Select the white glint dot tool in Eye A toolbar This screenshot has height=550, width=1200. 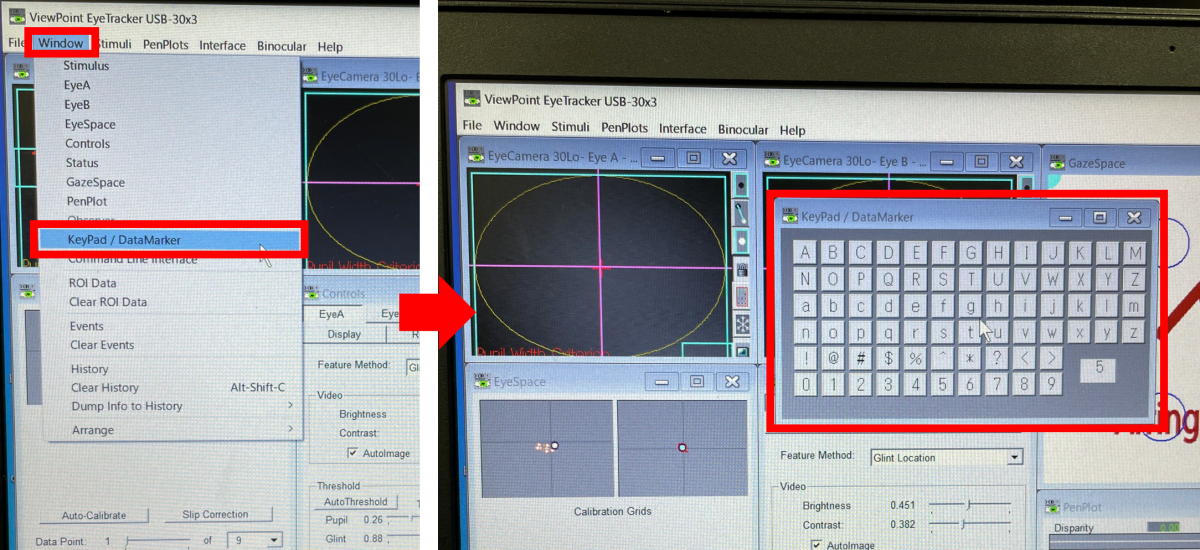(741, 241)
